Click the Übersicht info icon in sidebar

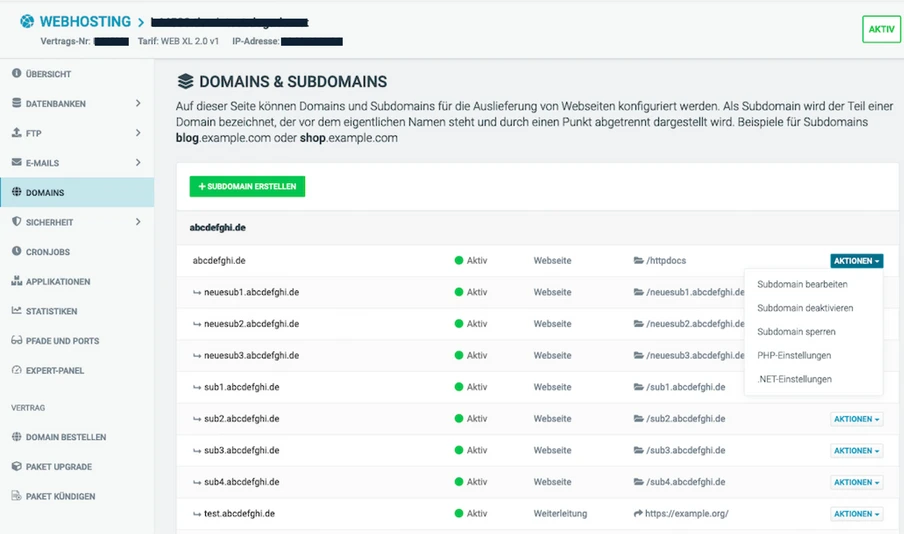(x=17, y=74)
